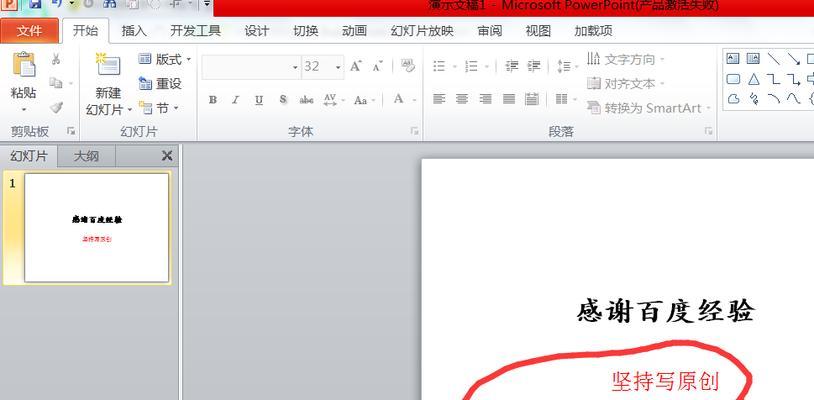The width and height of the screenshot is (814, 400).
Task: Open the Columns dropdown in paragraph group
Action: (565, 99)
